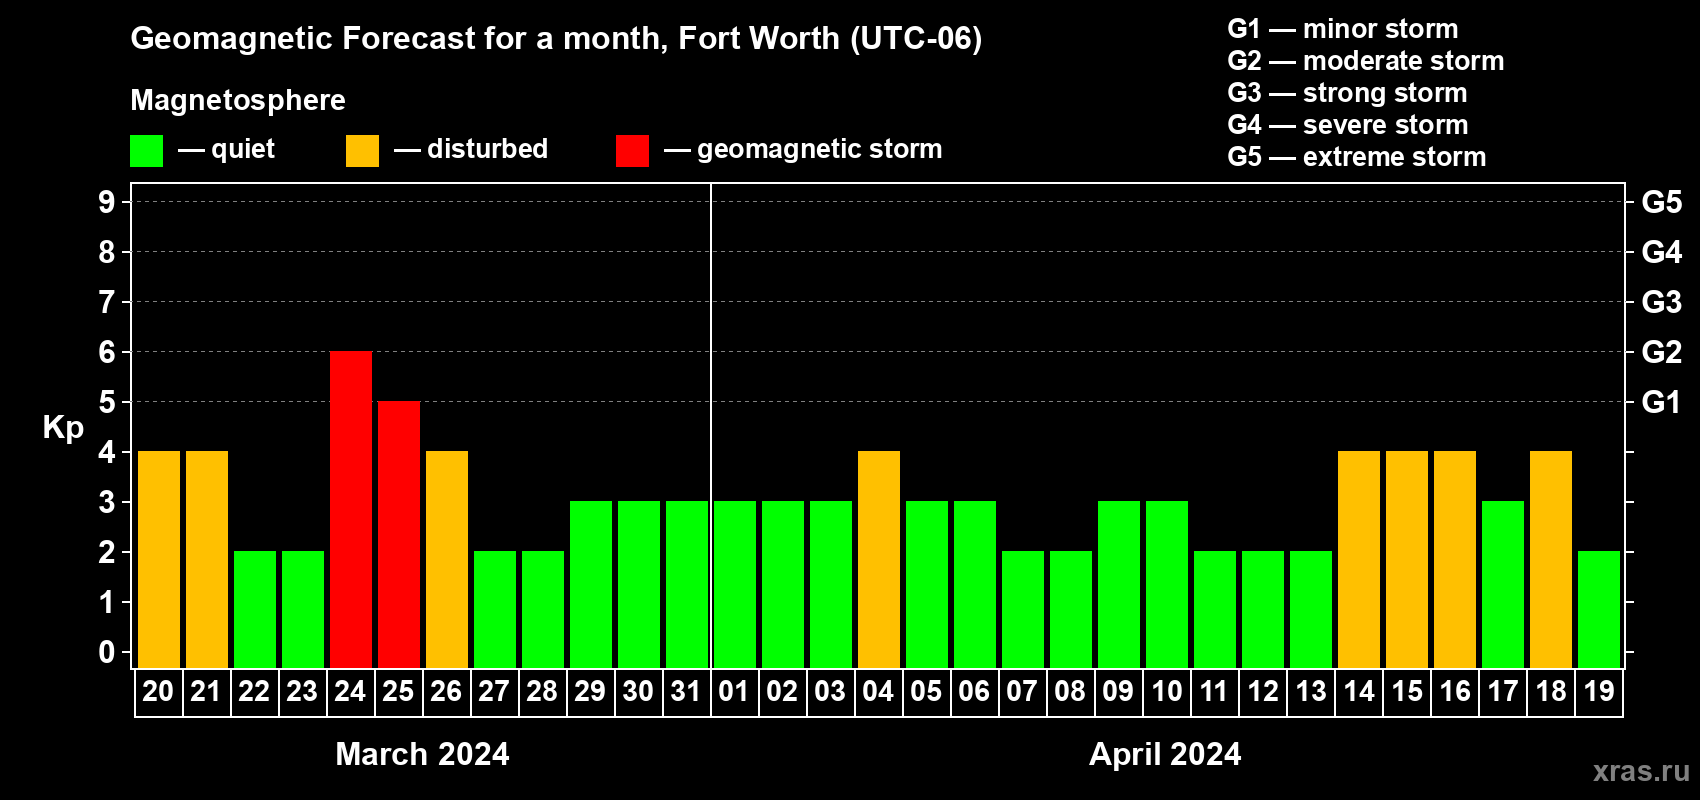Click the '— quiet' legend label
This screenshot has width=1700, height=800.
tap(226, 149)
